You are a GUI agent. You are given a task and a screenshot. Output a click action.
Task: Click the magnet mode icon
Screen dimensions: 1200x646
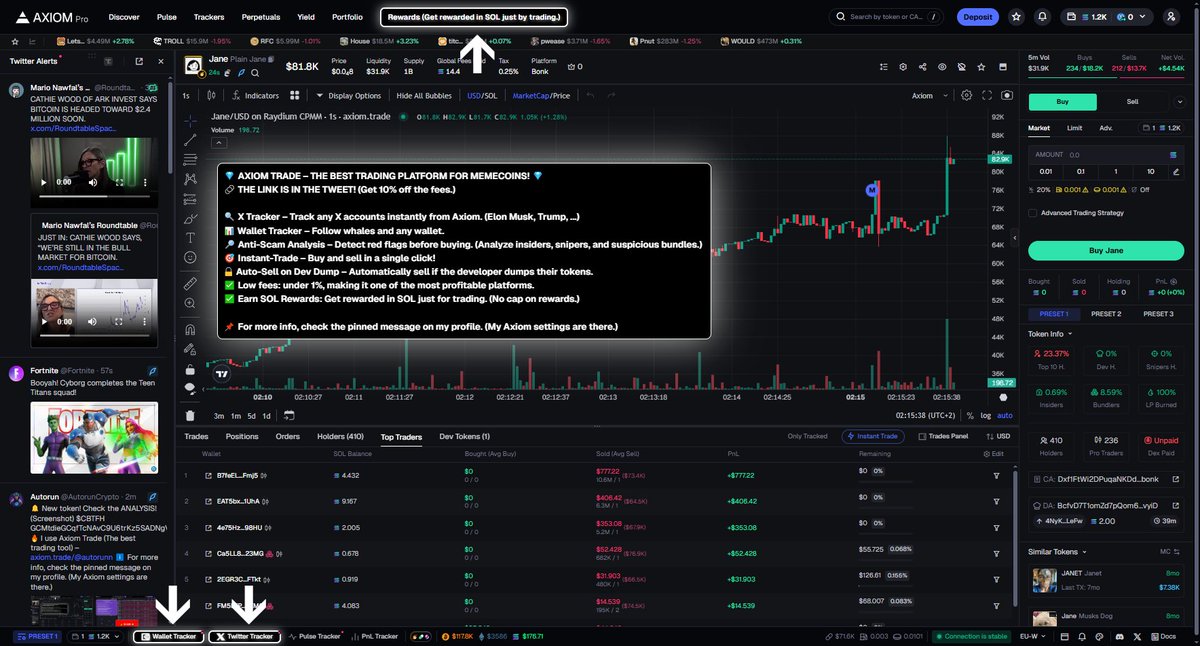[x=190, y=329]
